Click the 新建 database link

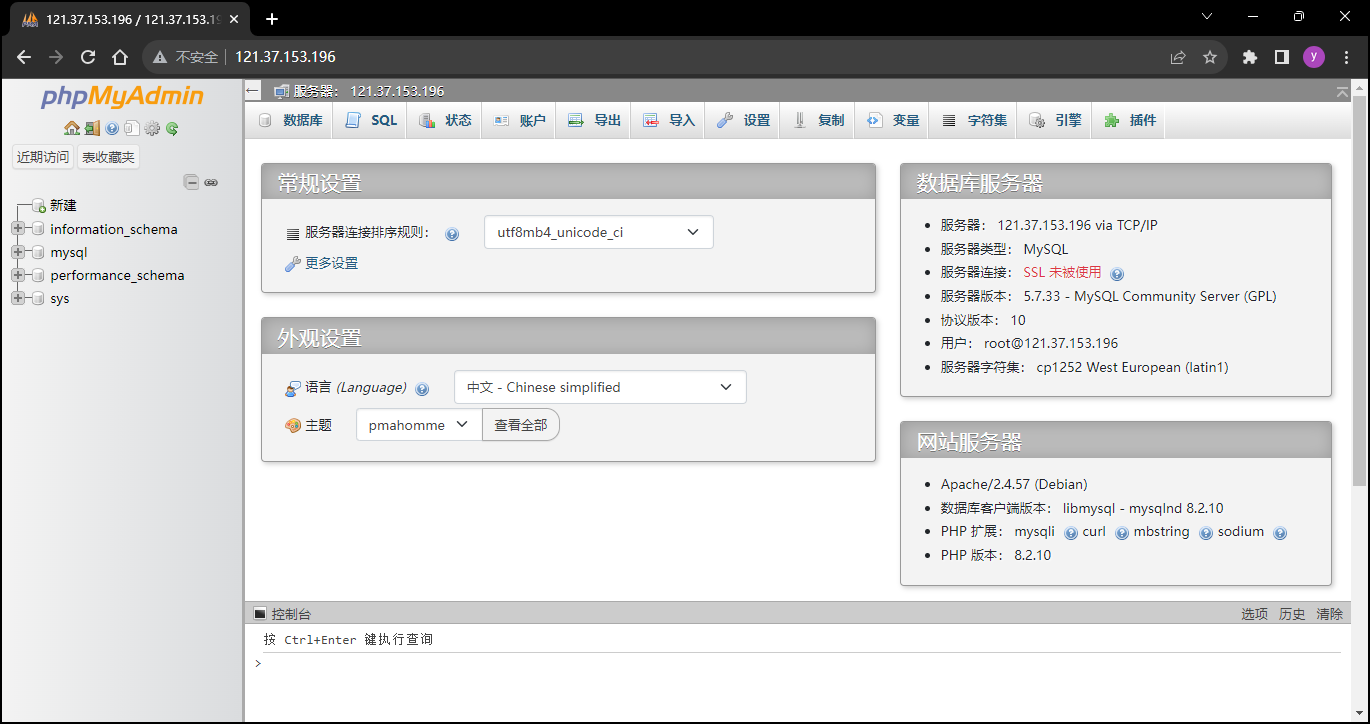(x=64, y=205)
